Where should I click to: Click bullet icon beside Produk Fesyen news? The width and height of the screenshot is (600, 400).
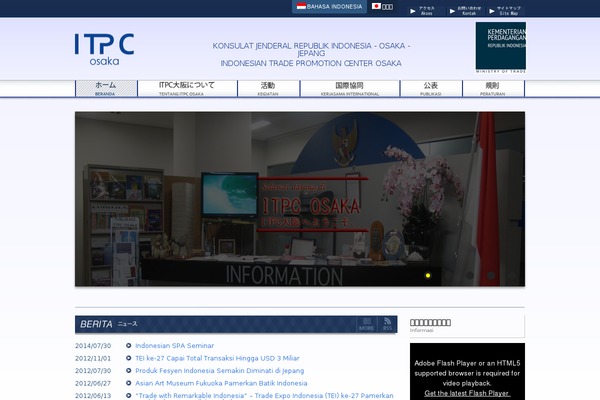[x=129, y=371]
